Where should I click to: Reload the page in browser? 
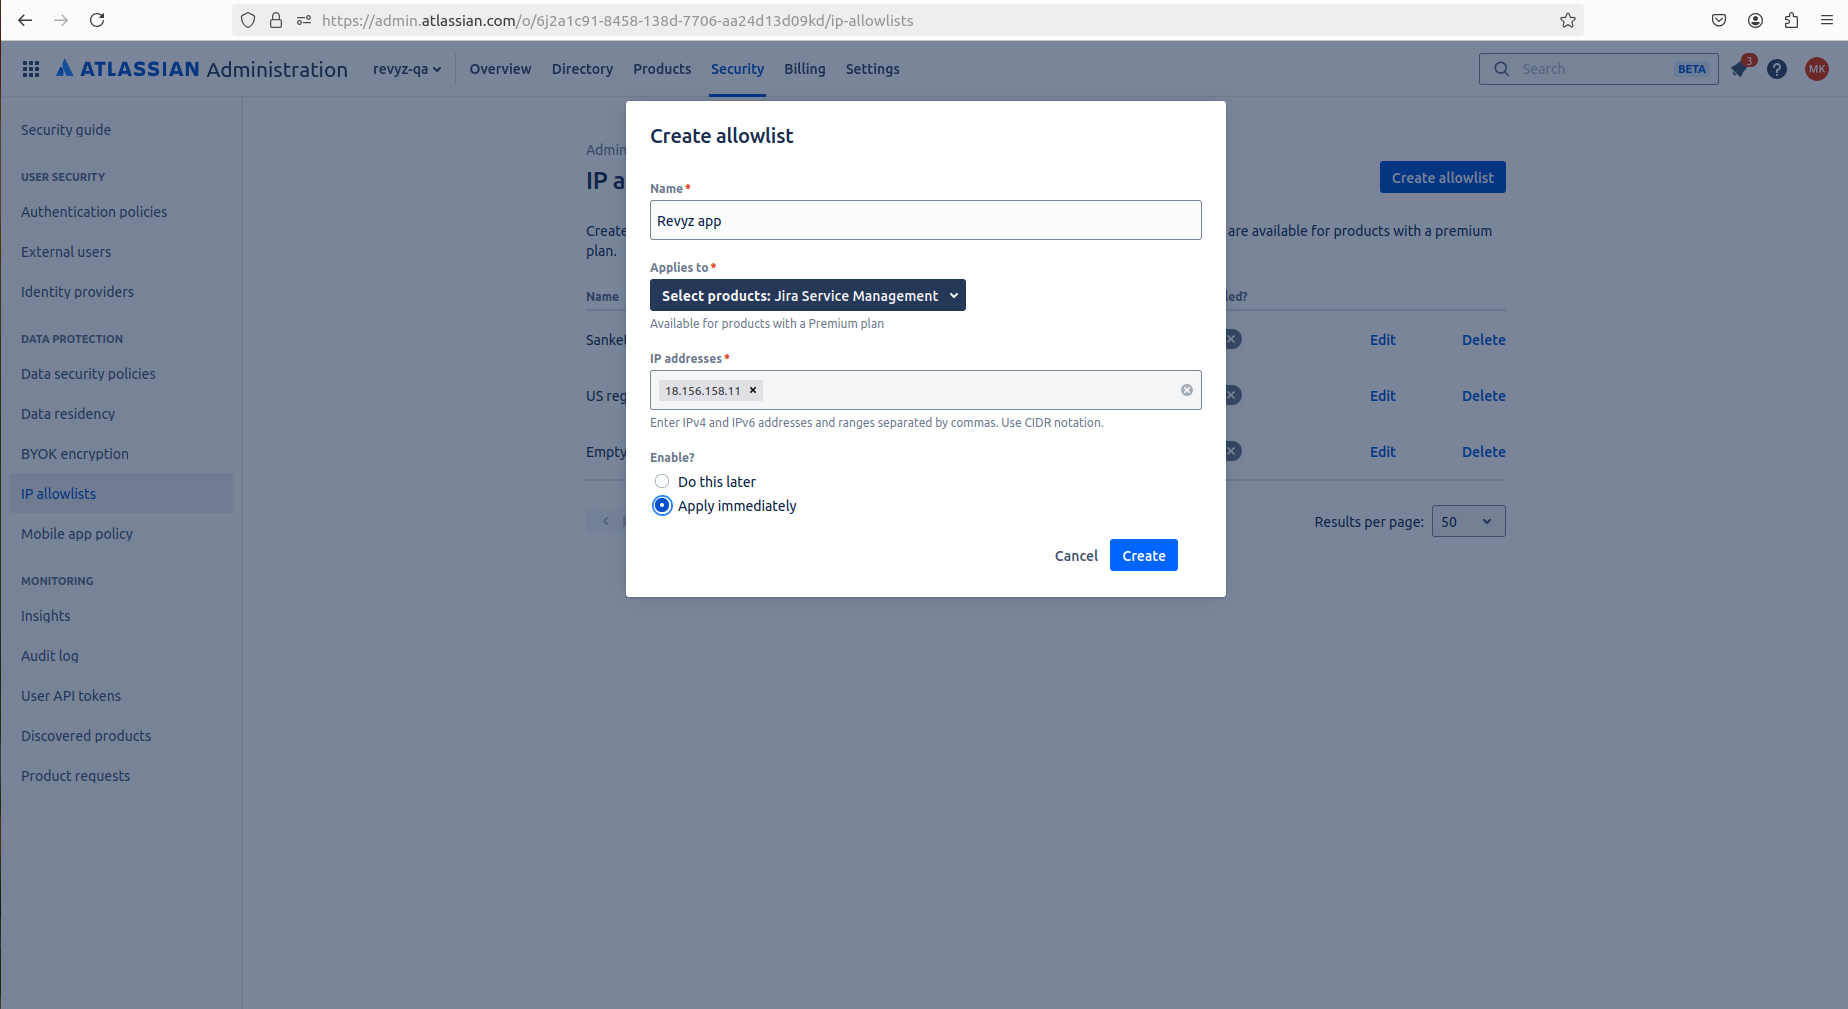(97, 20)
